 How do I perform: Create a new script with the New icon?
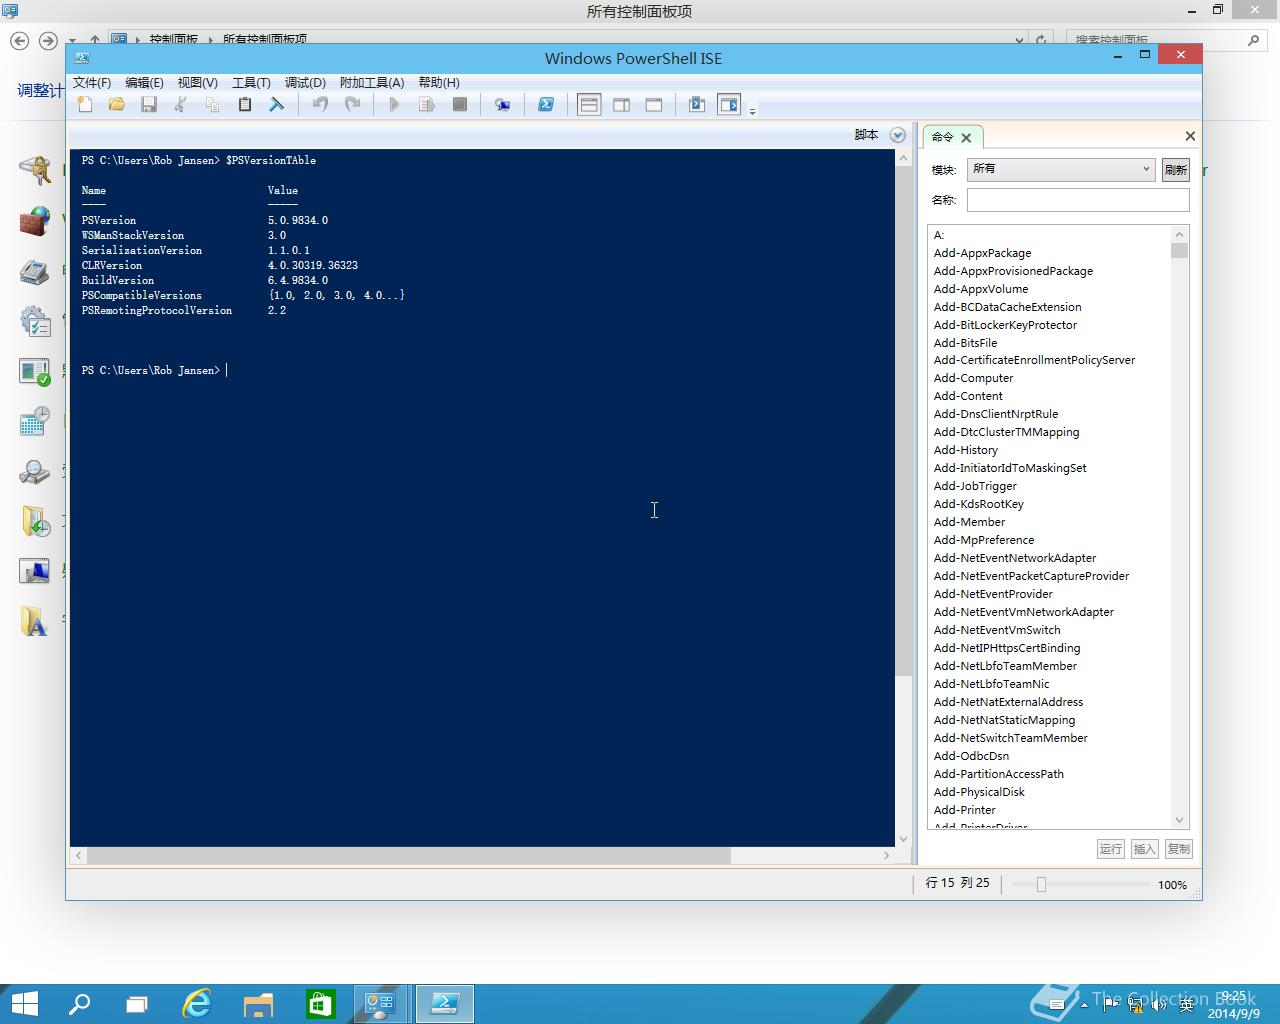click(85, 104)
